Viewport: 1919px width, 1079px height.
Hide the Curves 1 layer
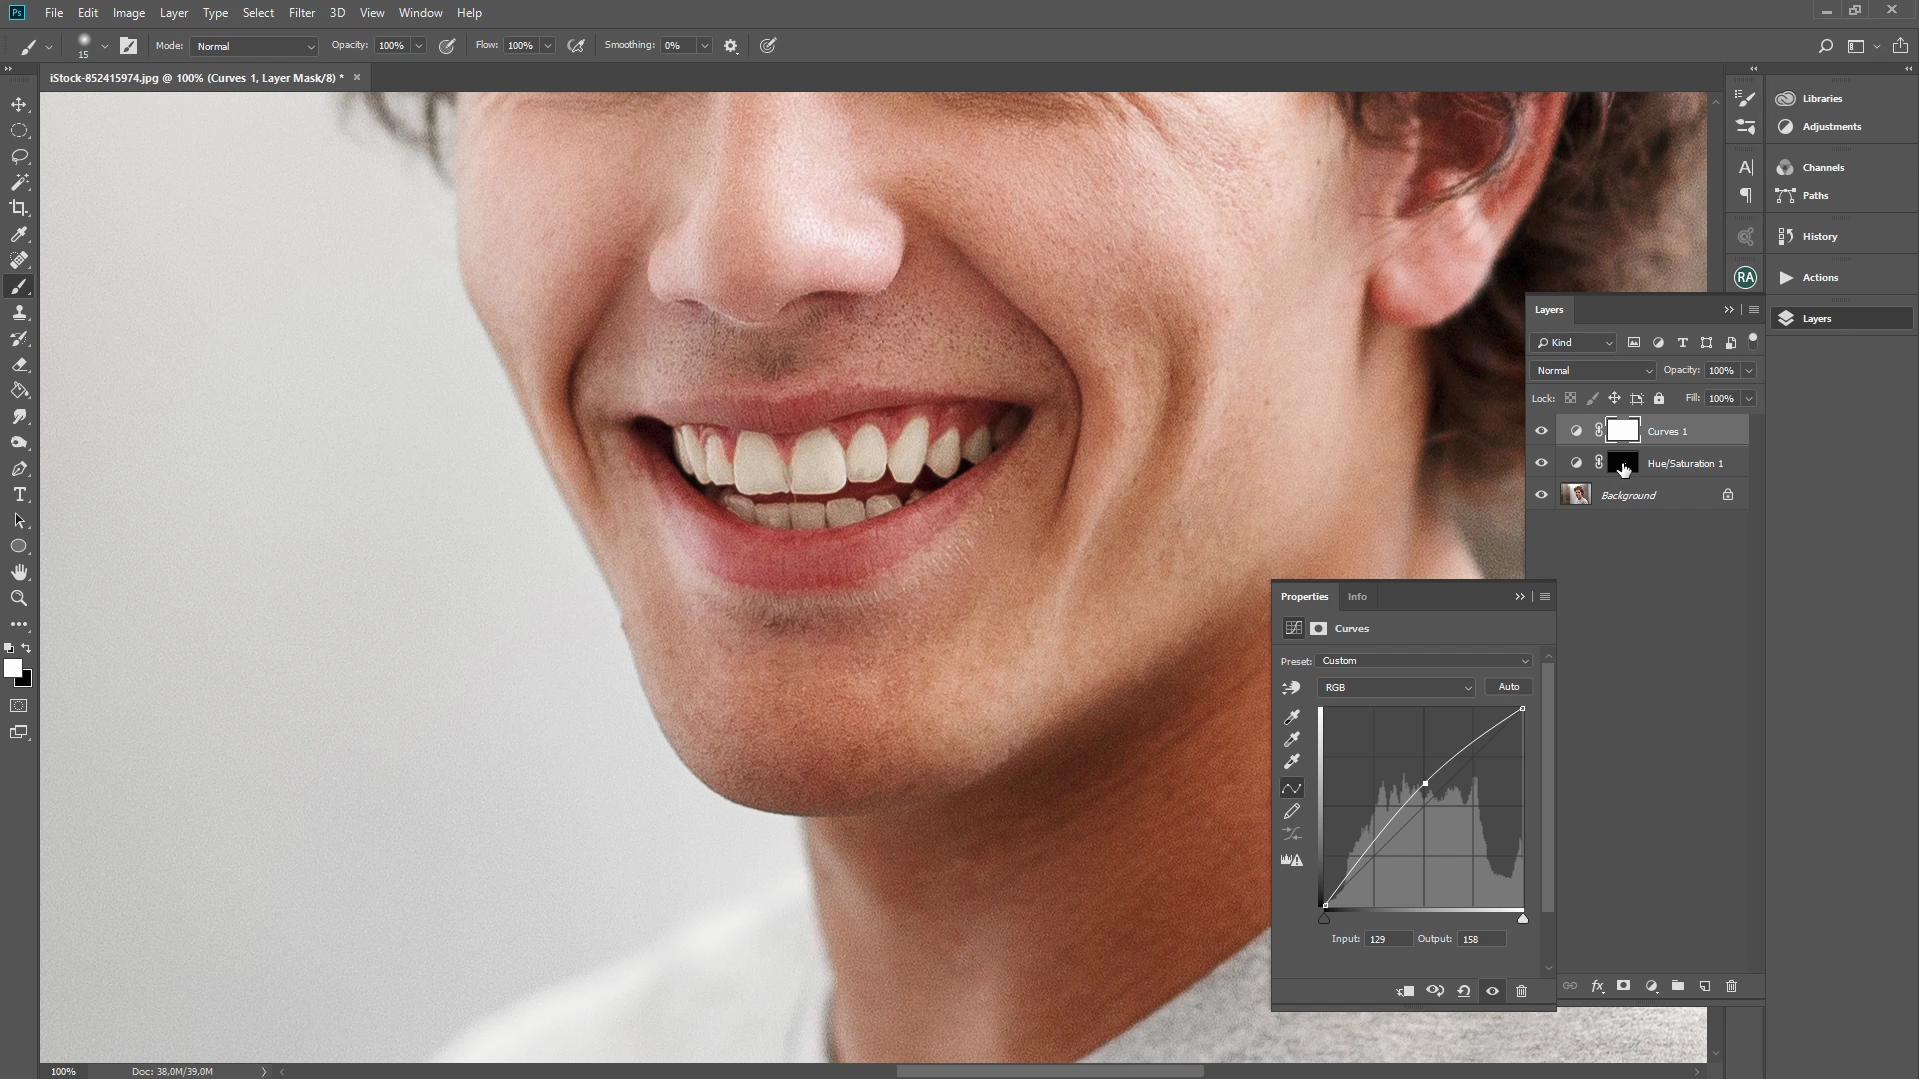[x=1541, y=431]
